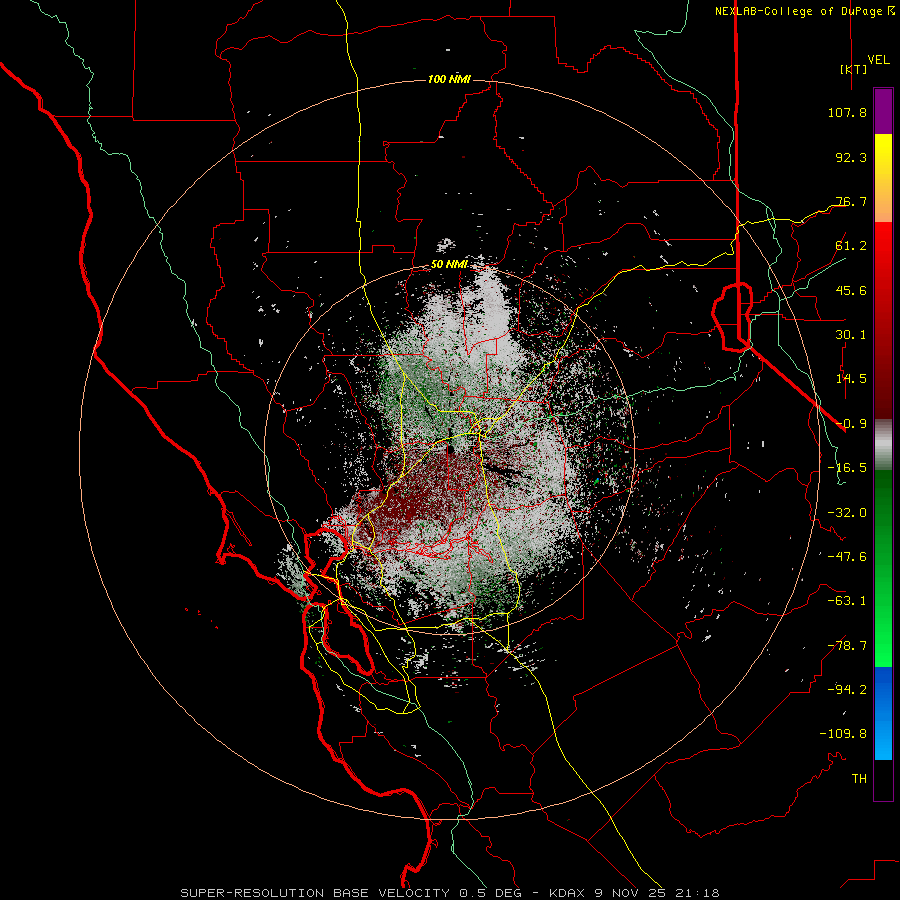Click the 76.7 velocity scale value
The image size is (900, 900).
(851, 201)
